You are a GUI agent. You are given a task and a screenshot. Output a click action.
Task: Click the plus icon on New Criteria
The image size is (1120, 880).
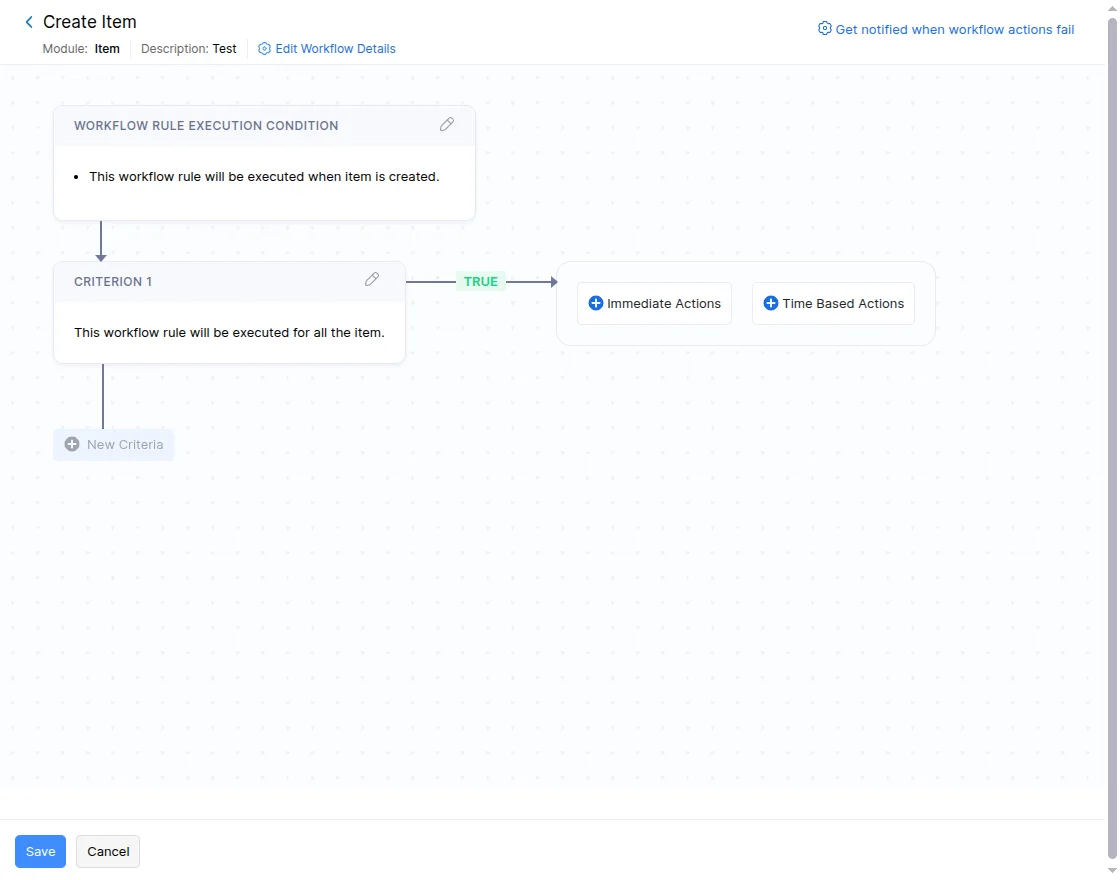[x=72, y=444]
